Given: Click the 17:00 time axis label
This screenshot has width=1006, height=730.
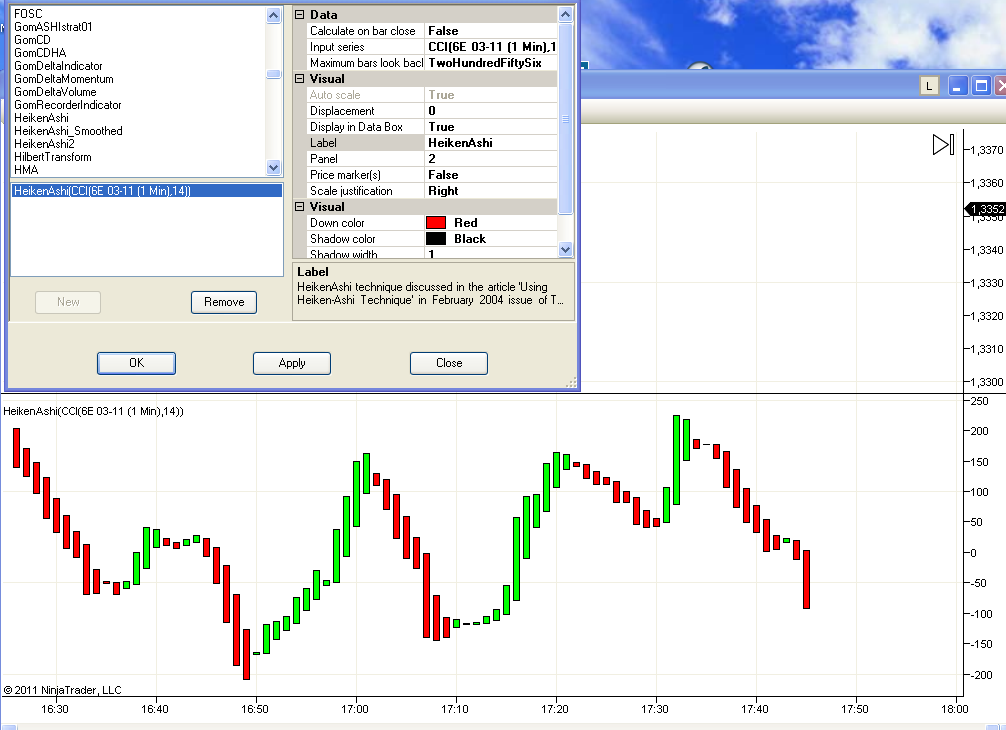Looking at the screenshot, I should [355, 709].
